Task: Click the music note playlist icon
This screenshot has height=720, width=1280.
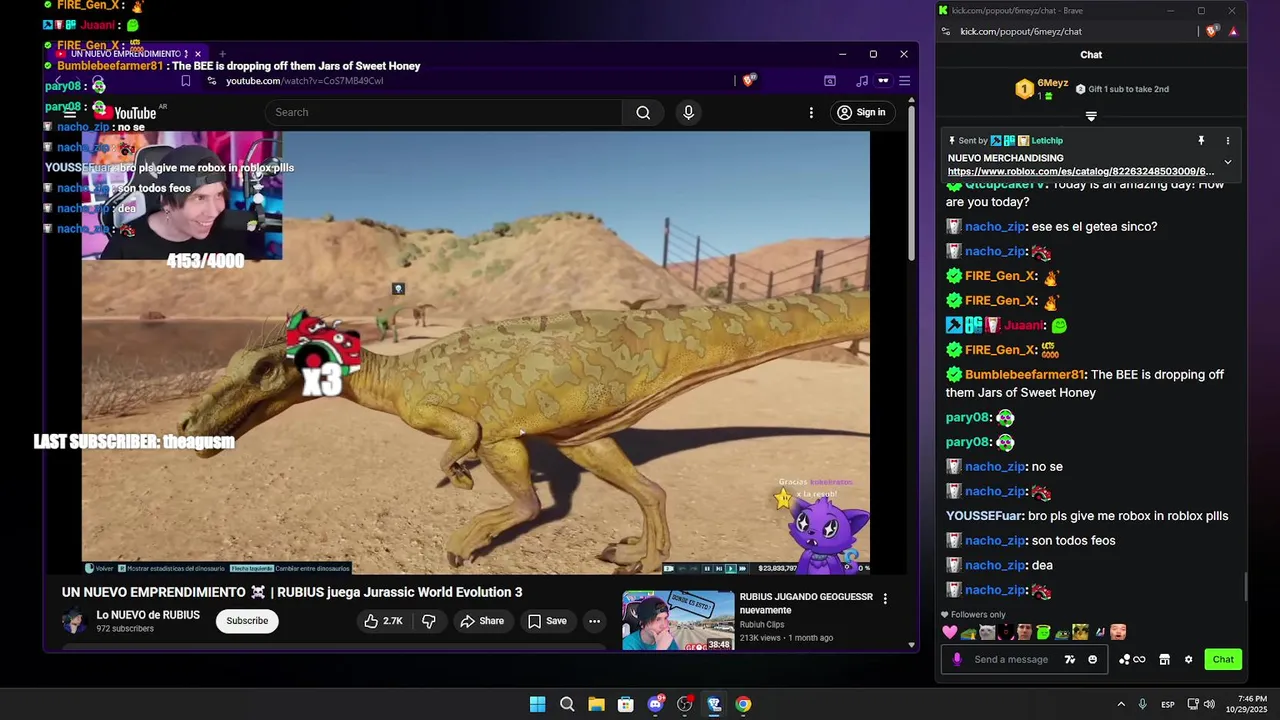Action: (862, 81)
